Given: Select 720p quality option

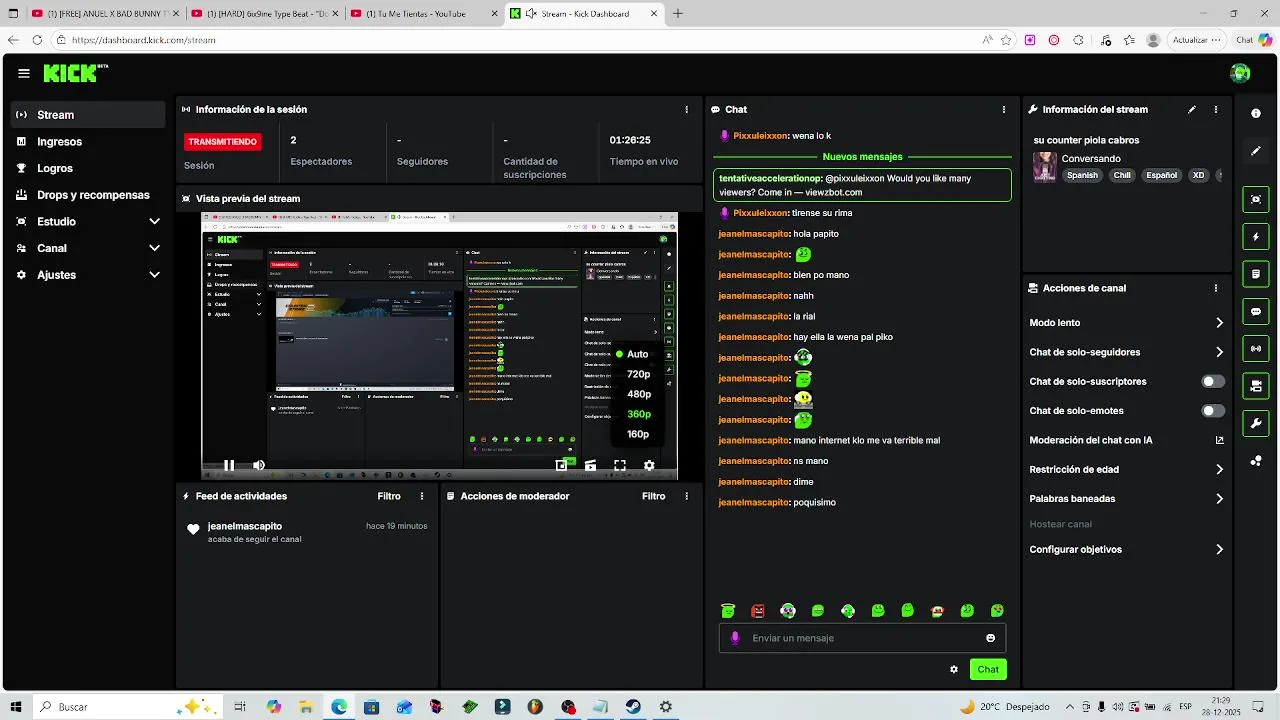Looking at the screenshot, I should pyautogui.click(x=638, y=374).
